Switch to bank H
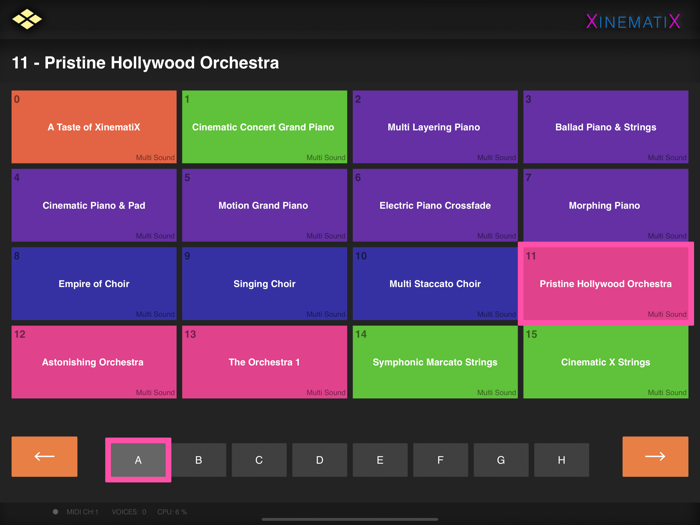This screenshot has height=525, width=700. (562, 460)
